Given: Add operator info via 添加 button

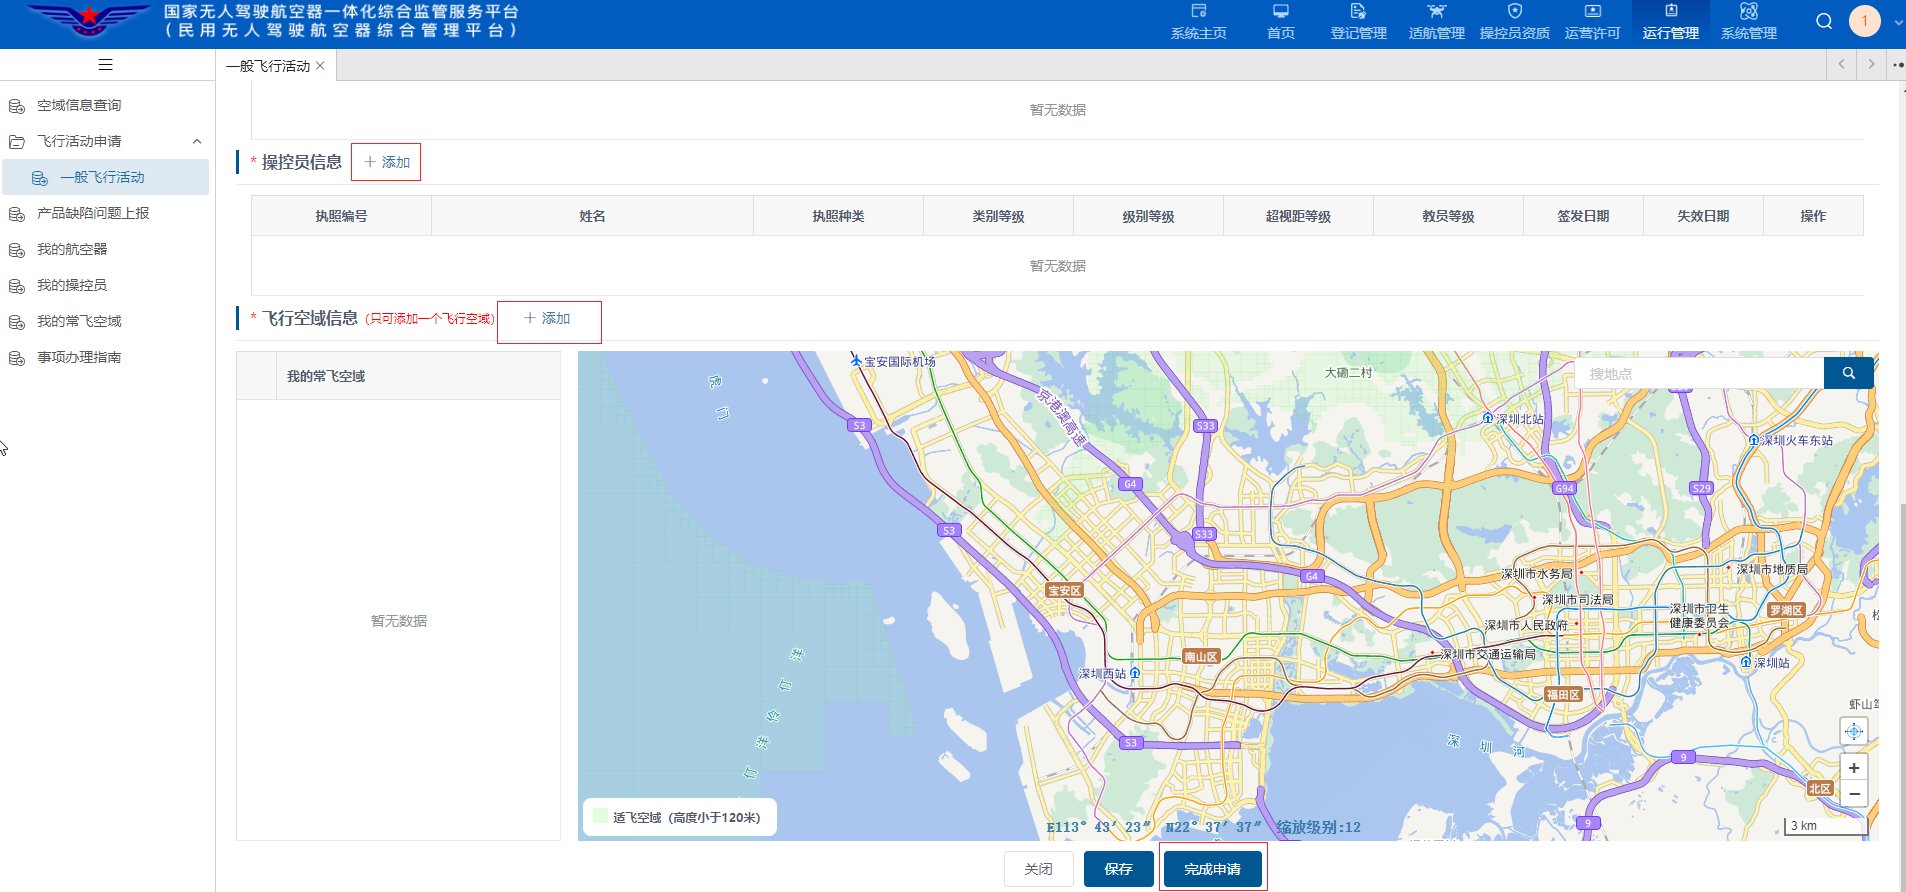Looking at the screenshot, I should (386, 162).
